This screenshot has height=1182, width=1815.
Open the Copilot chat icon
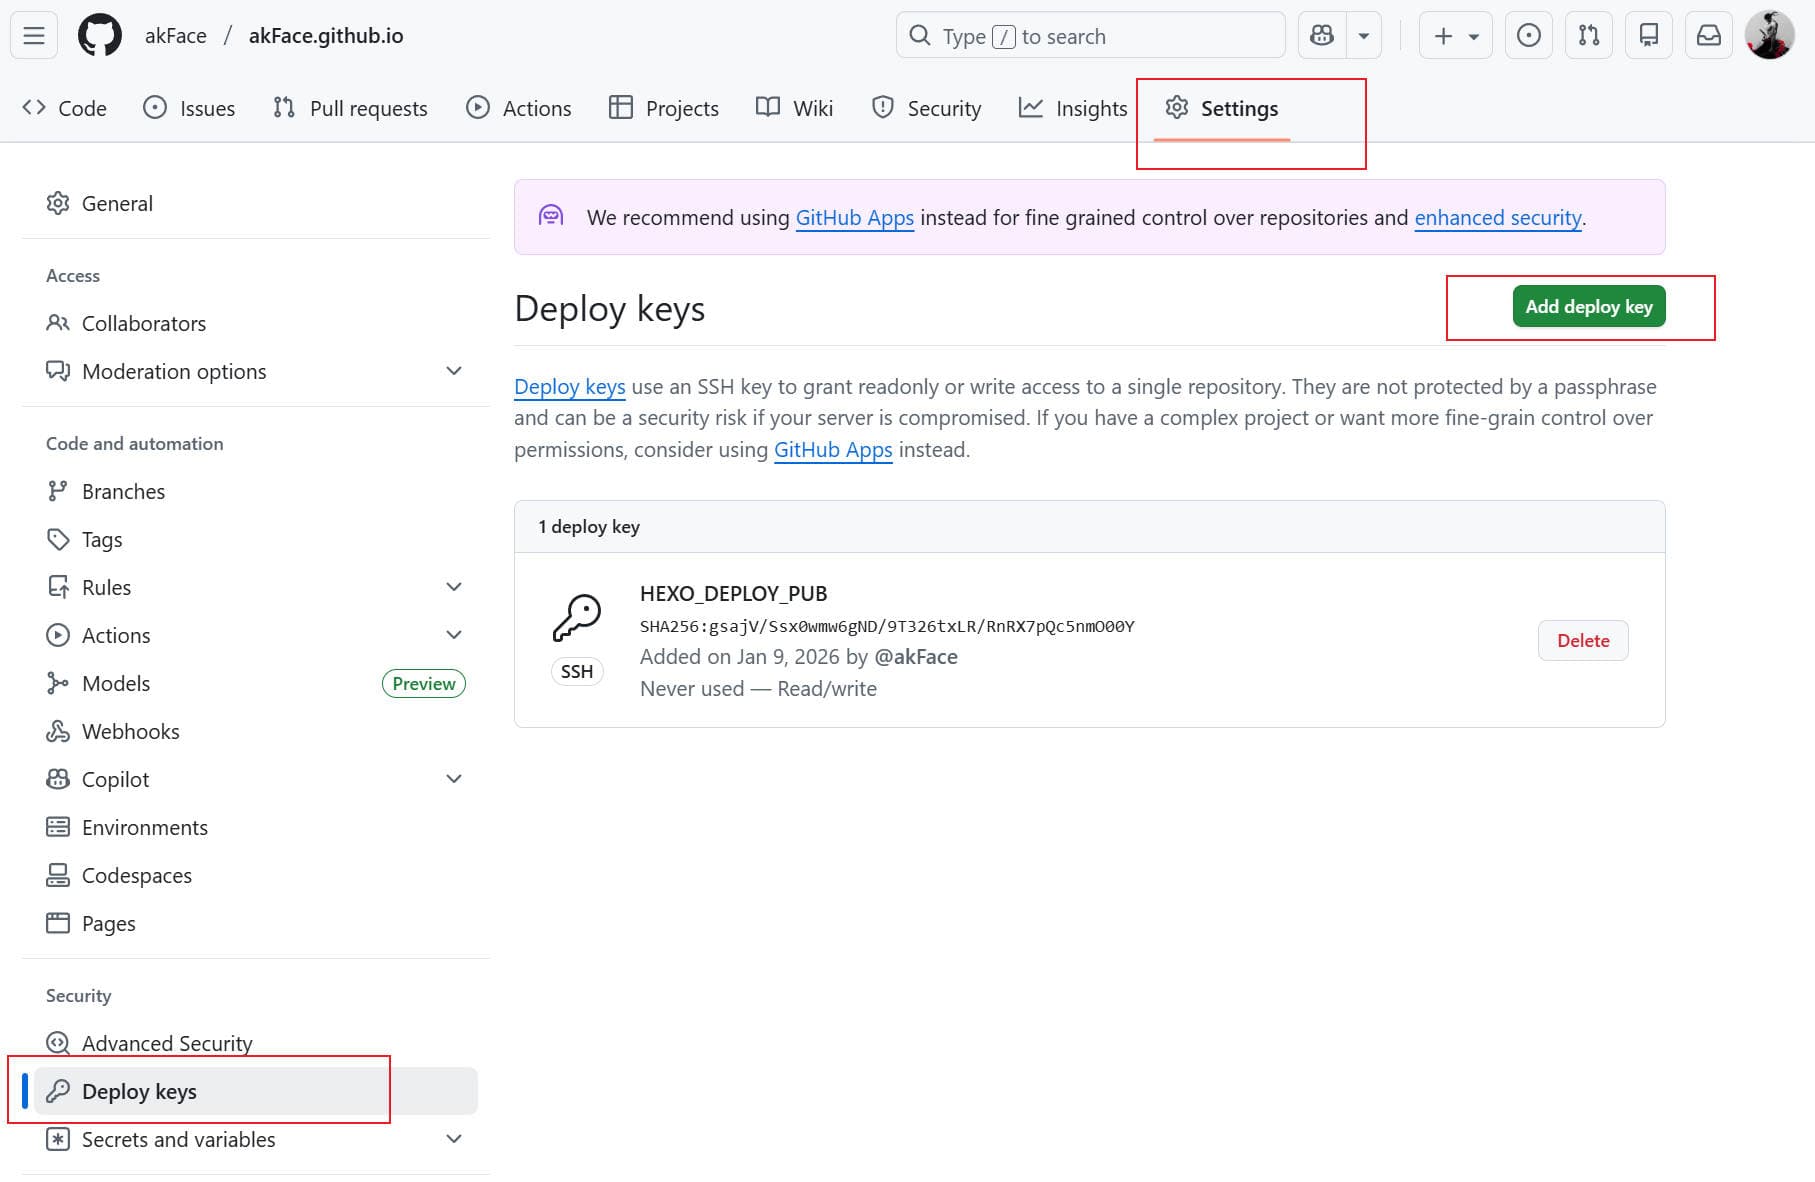(1322, 36)
